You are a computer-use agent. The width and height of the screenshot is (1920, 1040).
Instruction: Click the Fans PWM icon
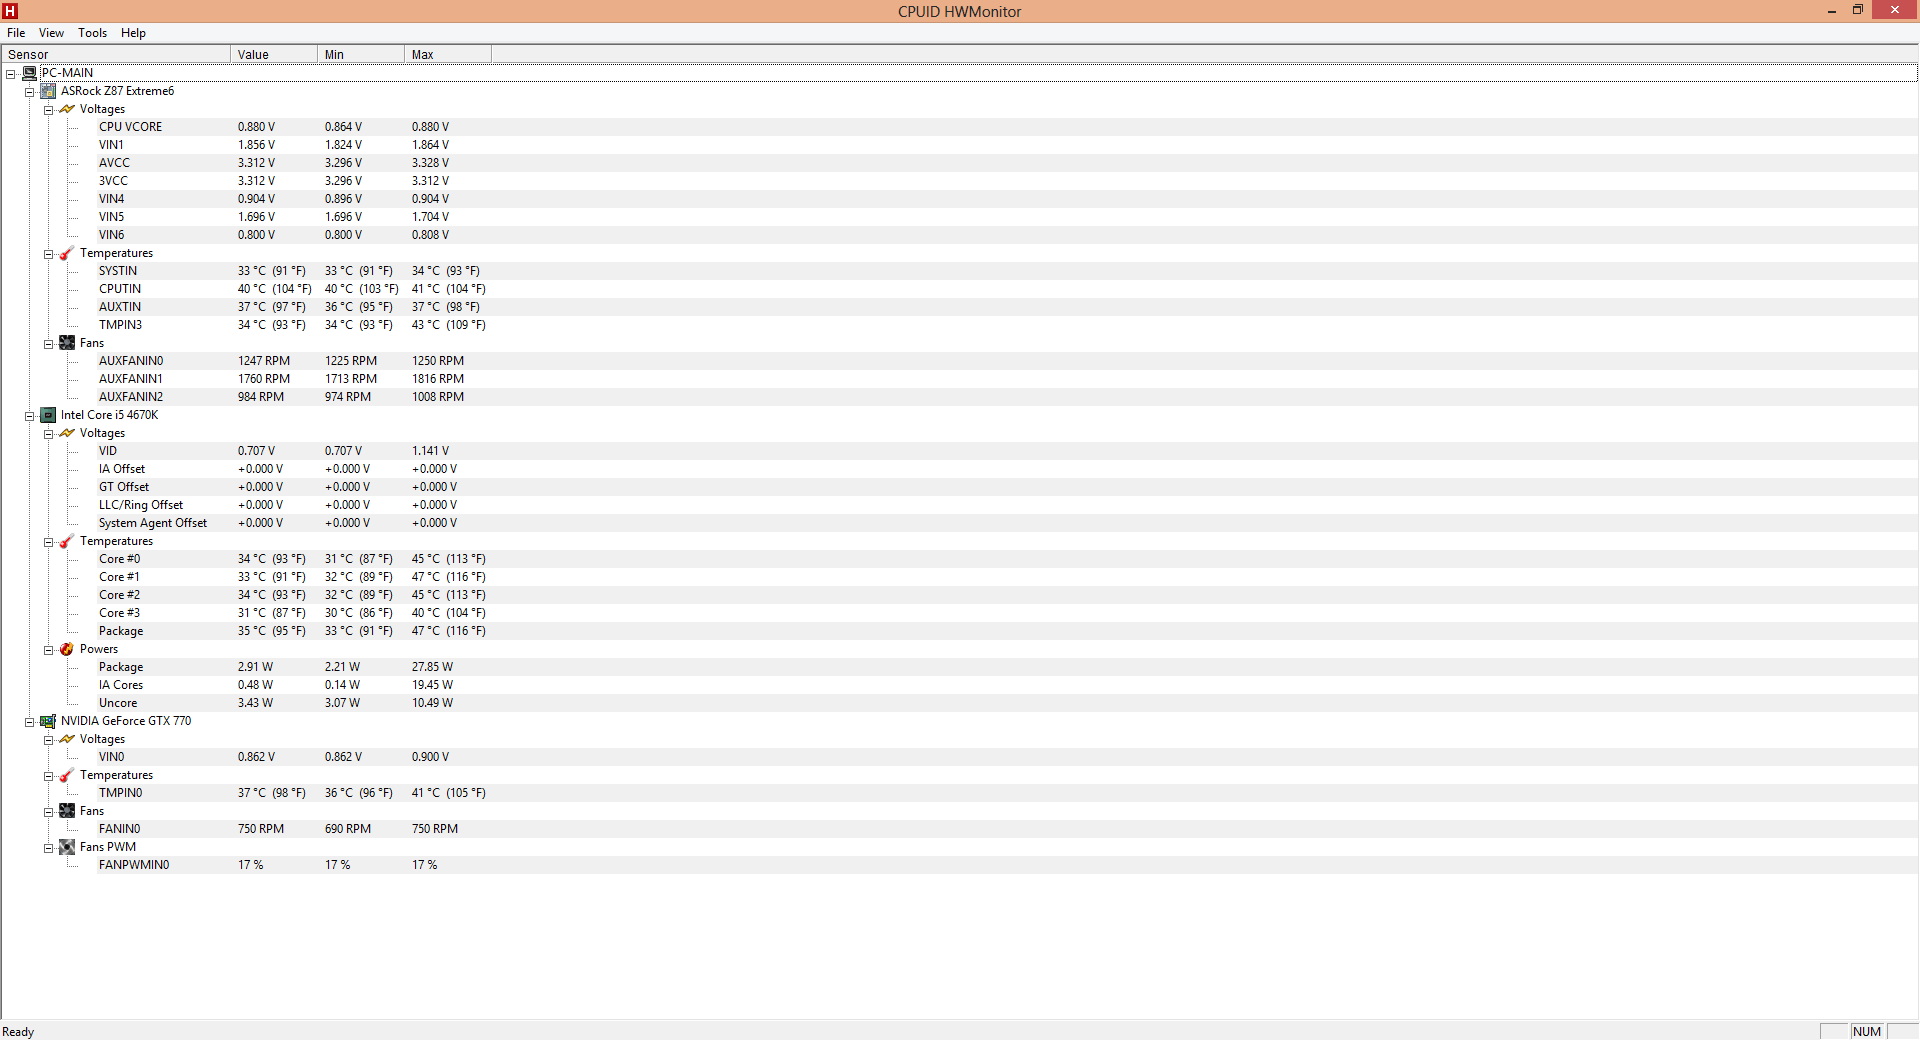pos(67,847)
